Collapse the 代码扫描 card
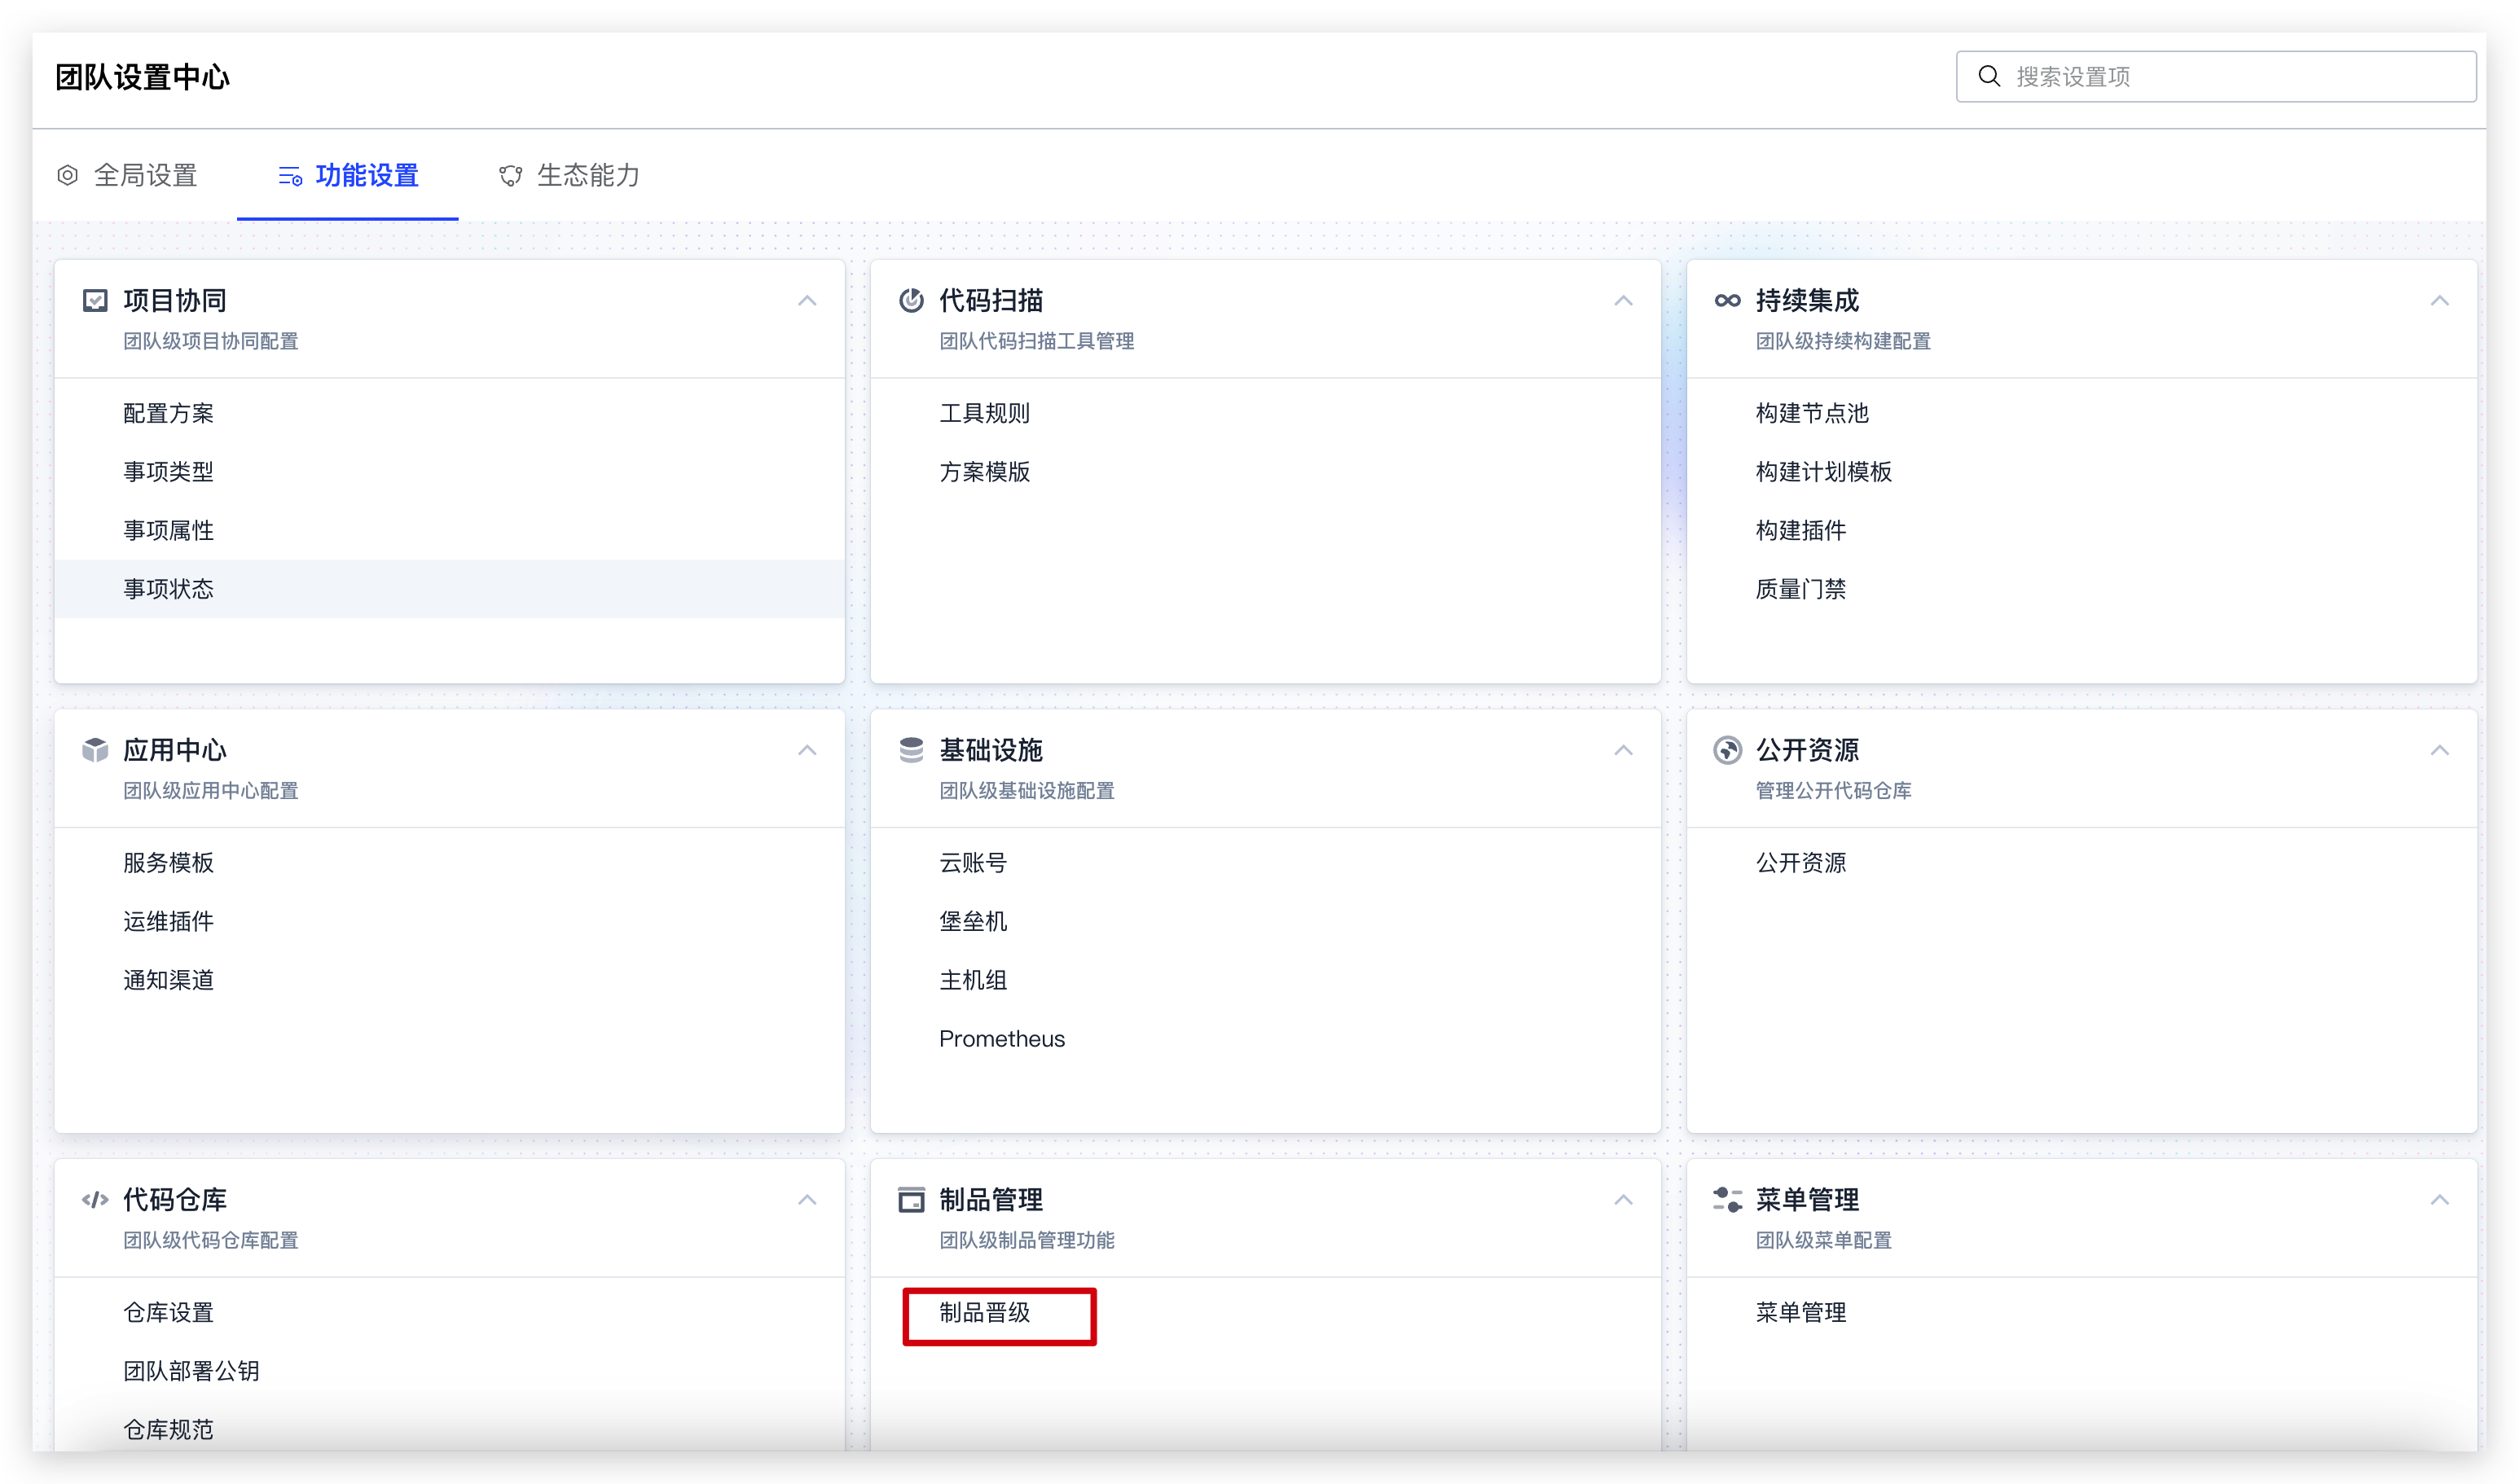The height and width of the screenshot is (1484, 2519). [x=1623, y=301]
